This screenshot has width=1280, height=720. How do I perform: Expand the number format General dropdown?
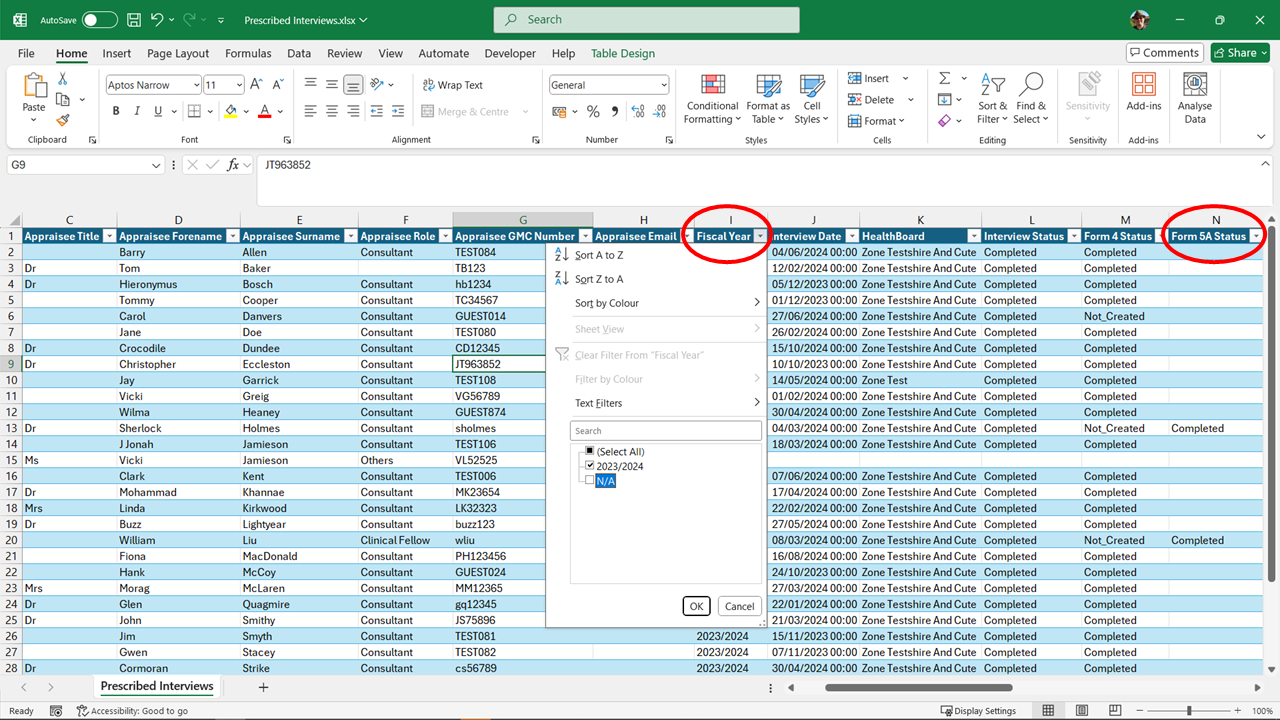pos(662,86)
